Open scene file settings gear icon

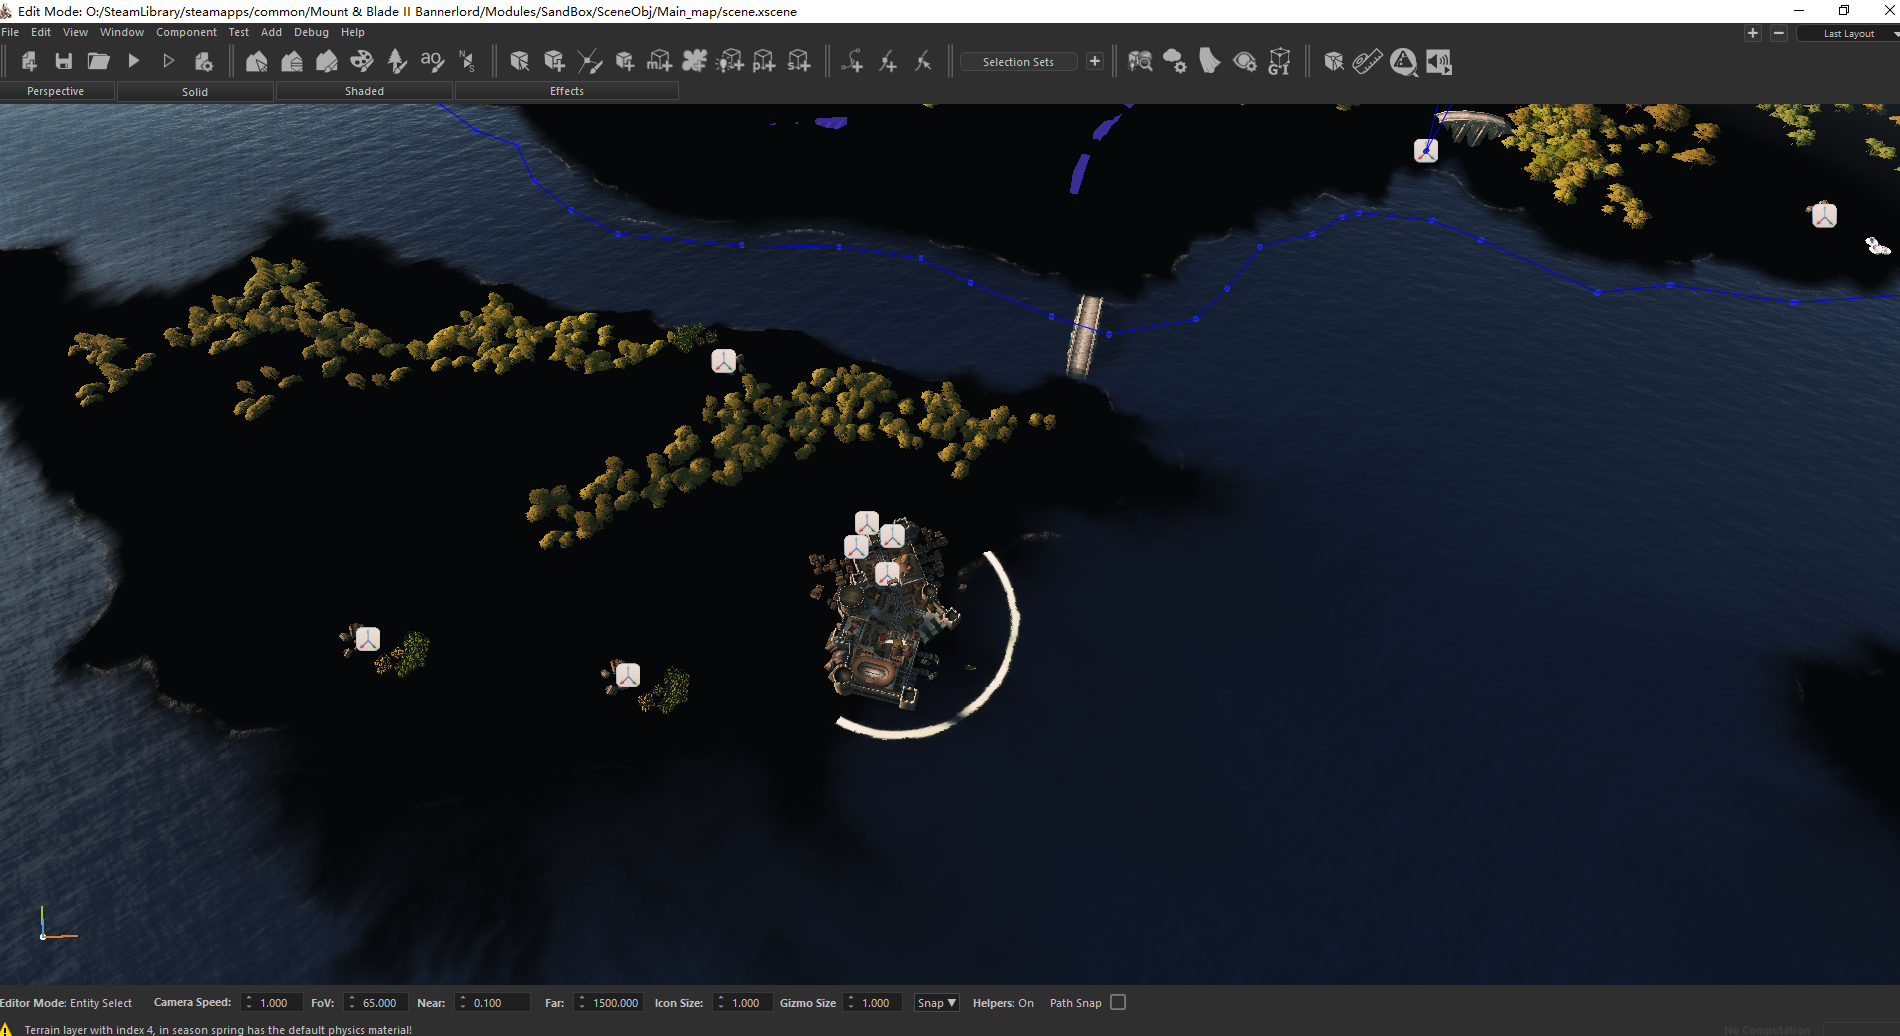click(204, 61)
